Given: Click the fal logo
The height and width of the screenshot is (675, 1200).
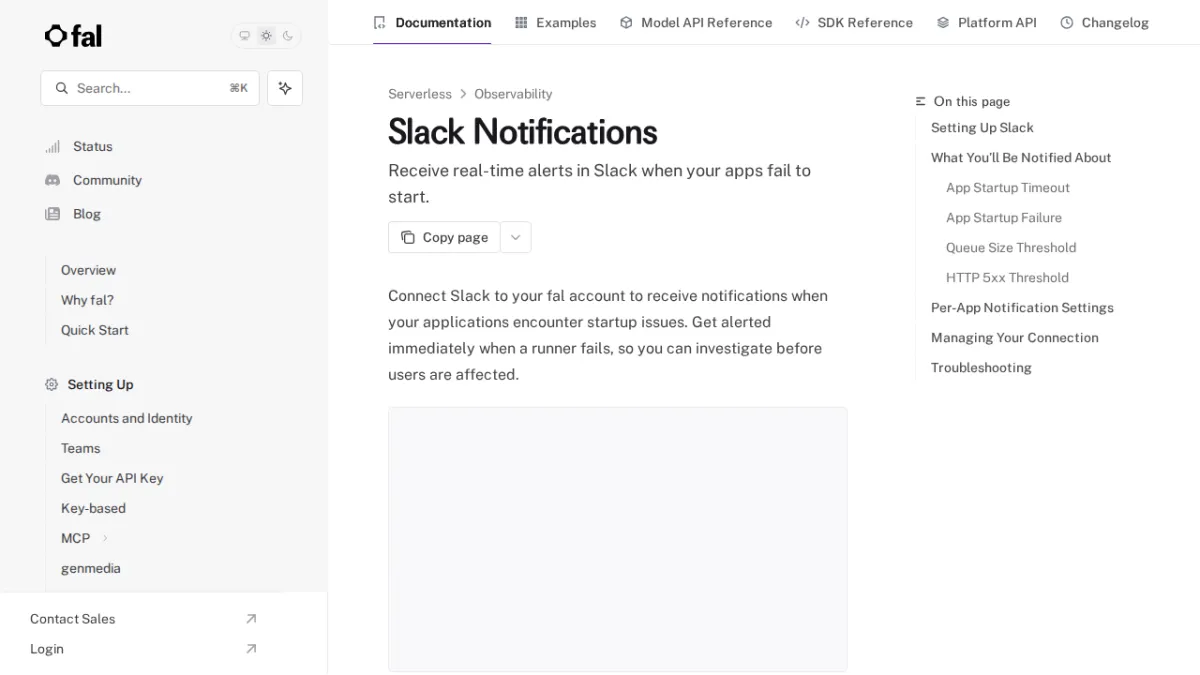Looking at the screenshot, I should point(73,36).
